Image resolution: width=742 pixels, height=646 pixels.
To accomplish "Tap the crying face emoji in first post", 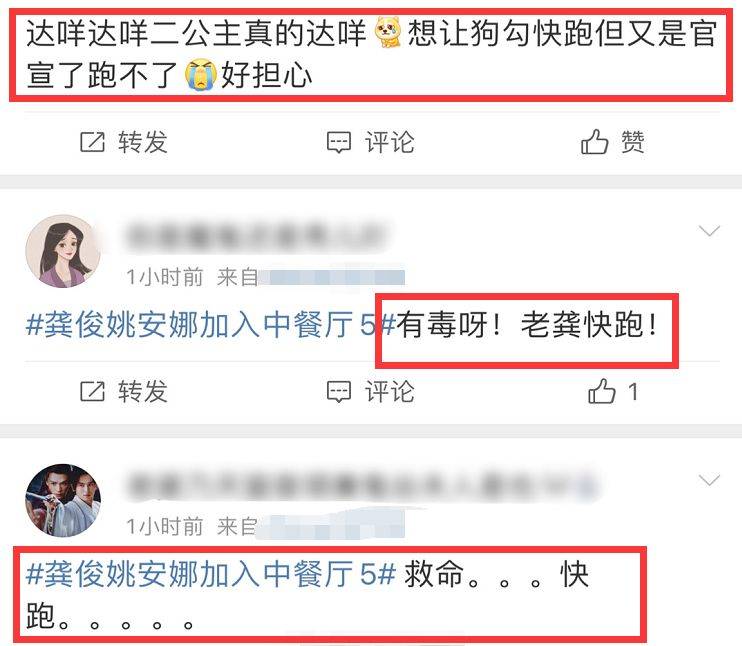I will pos(201,74).
